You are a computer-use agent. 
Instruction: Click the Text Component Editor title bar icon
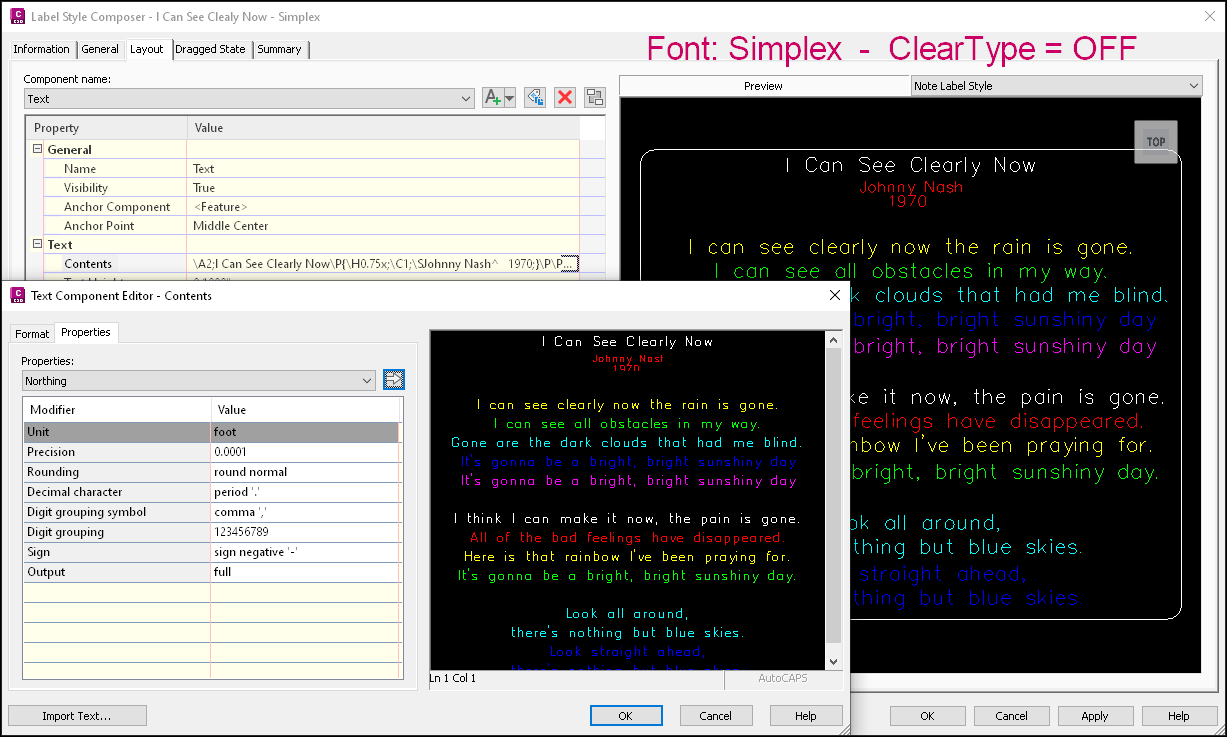tap(14, 295)
